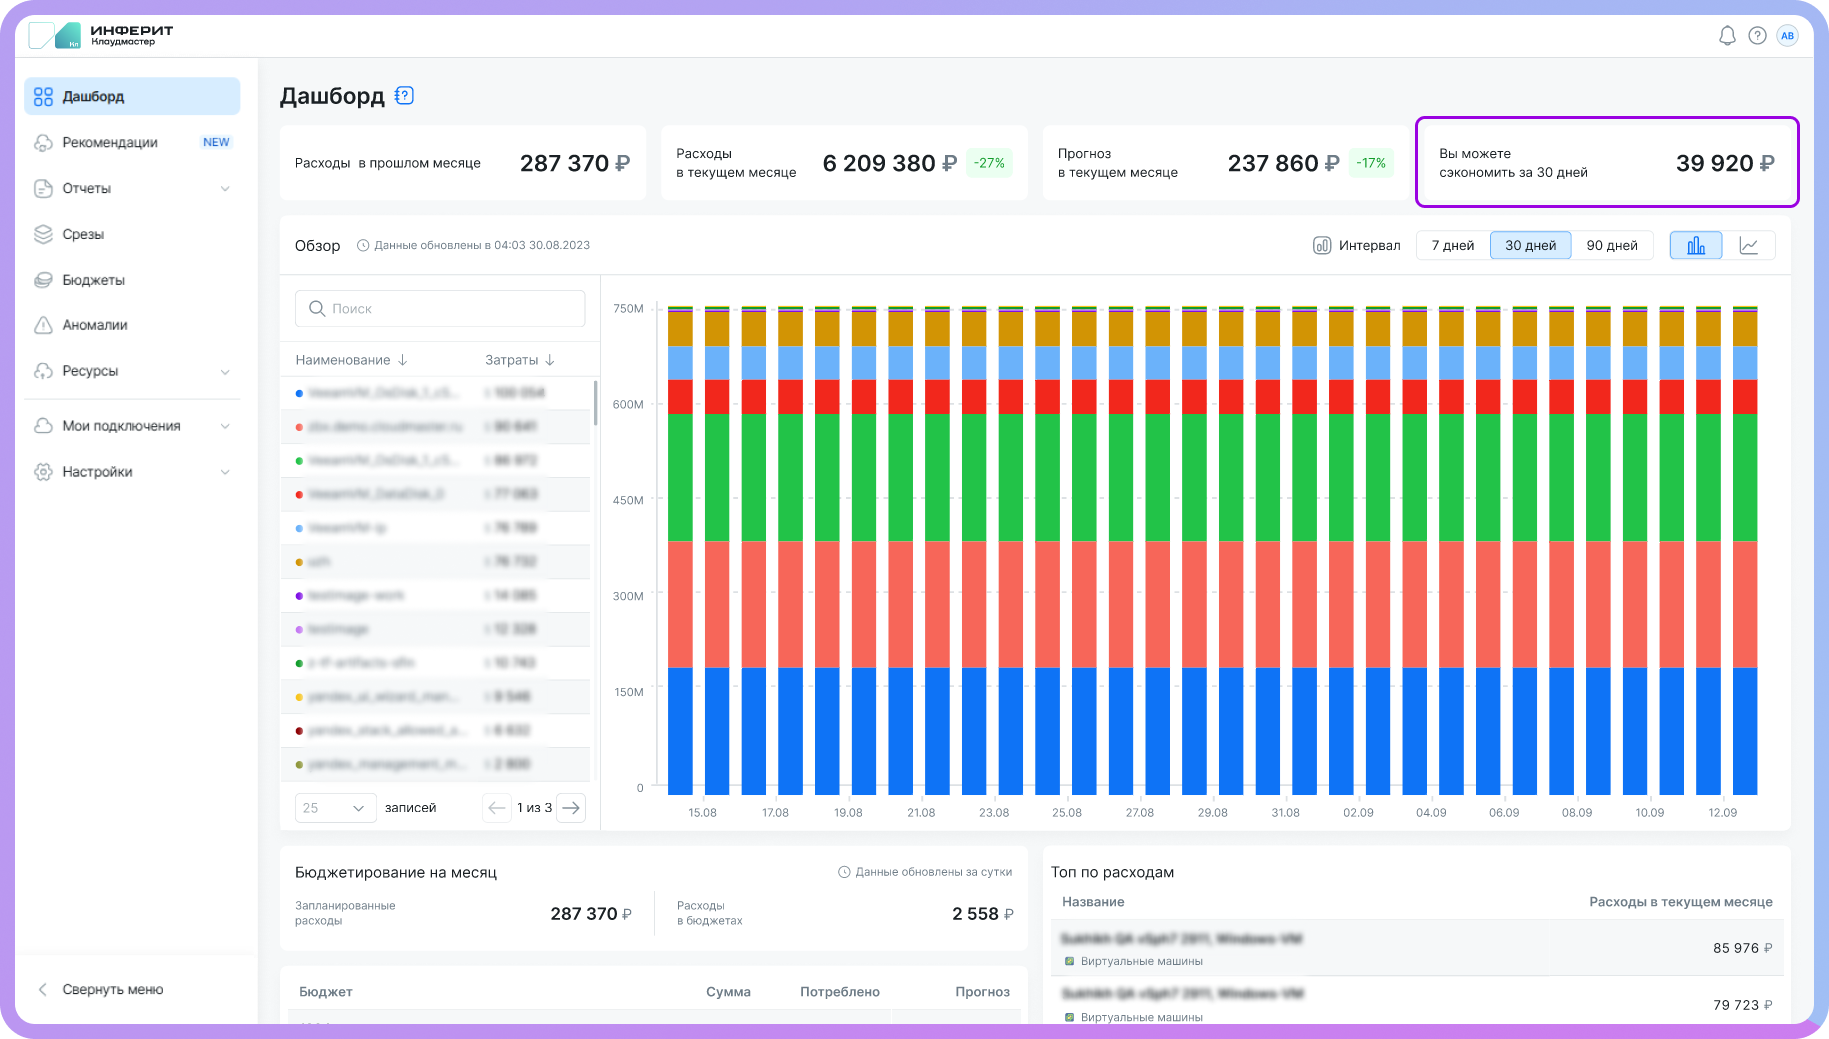This screenshot has height=1039, width=1829.
Task: Open the AB user avatar menu
Action: 1787,36
